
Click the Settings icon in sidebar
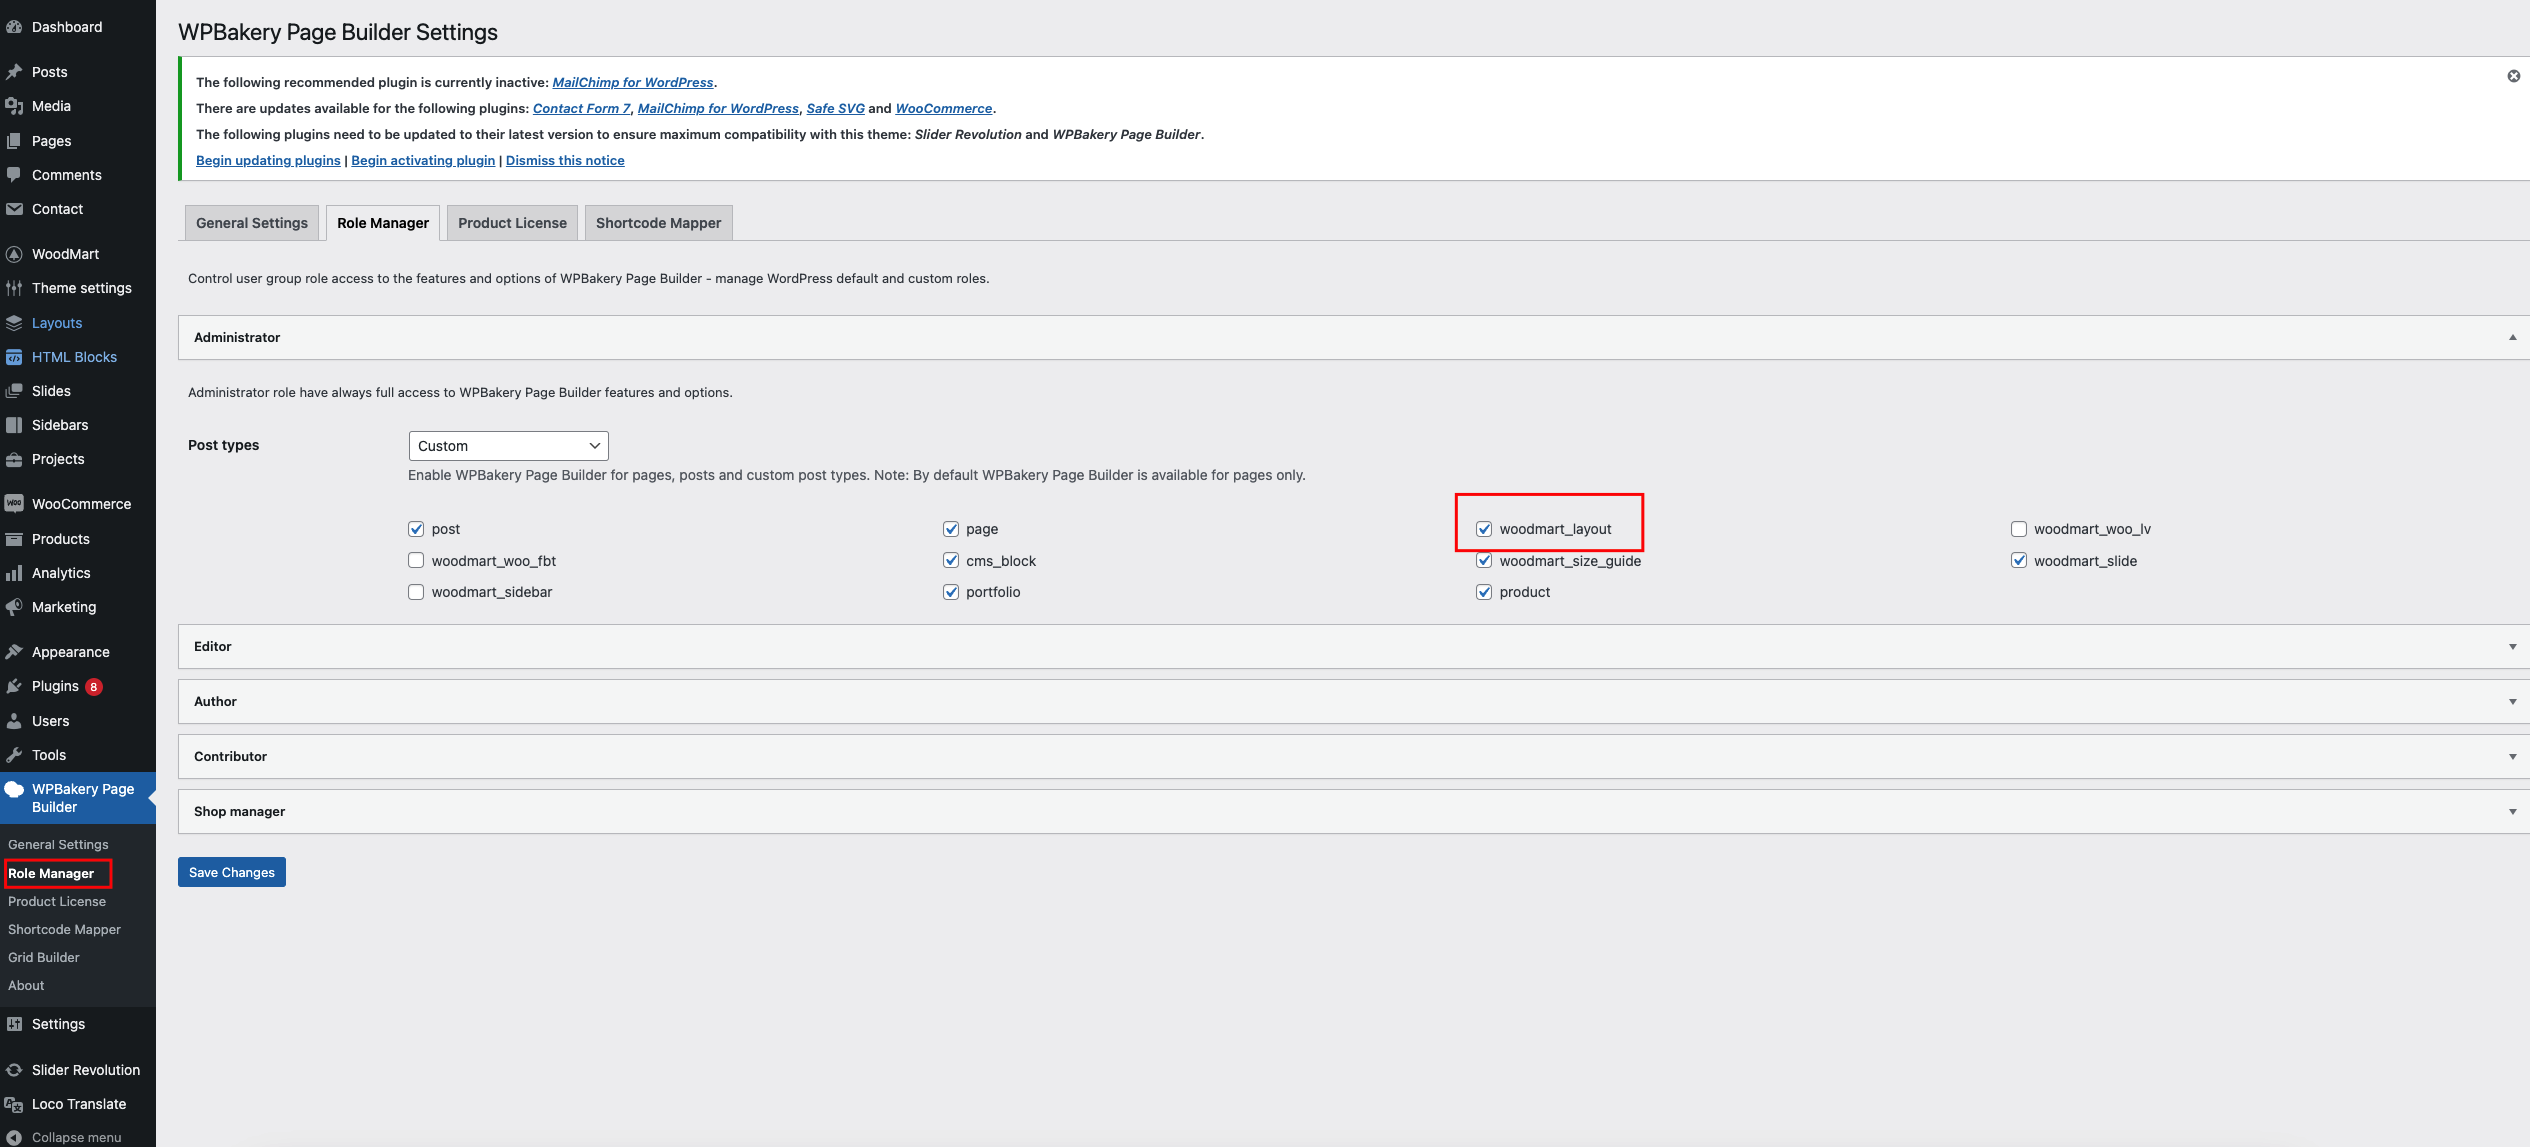[14, 1024]
